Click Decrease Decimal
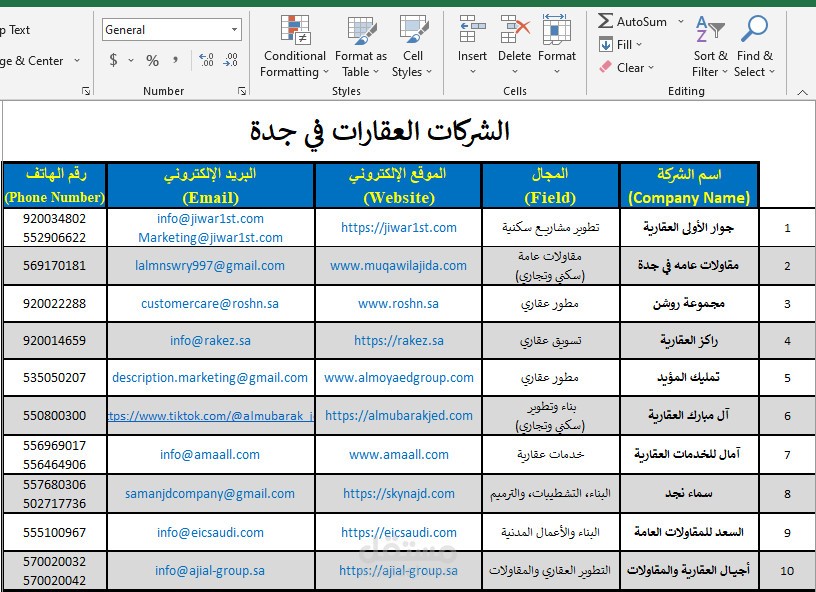 pos(231,60)
